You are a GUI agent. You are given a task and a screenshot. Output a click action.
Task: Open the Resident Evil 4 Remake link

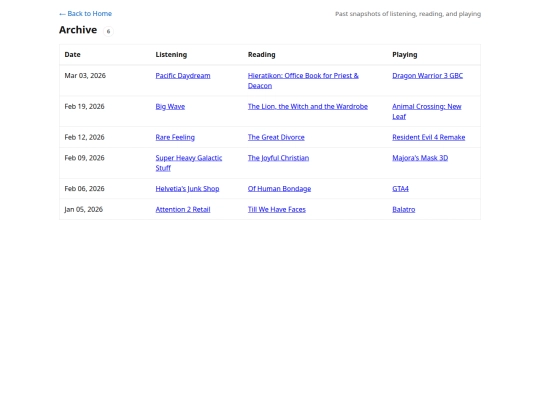coord(428,137)
